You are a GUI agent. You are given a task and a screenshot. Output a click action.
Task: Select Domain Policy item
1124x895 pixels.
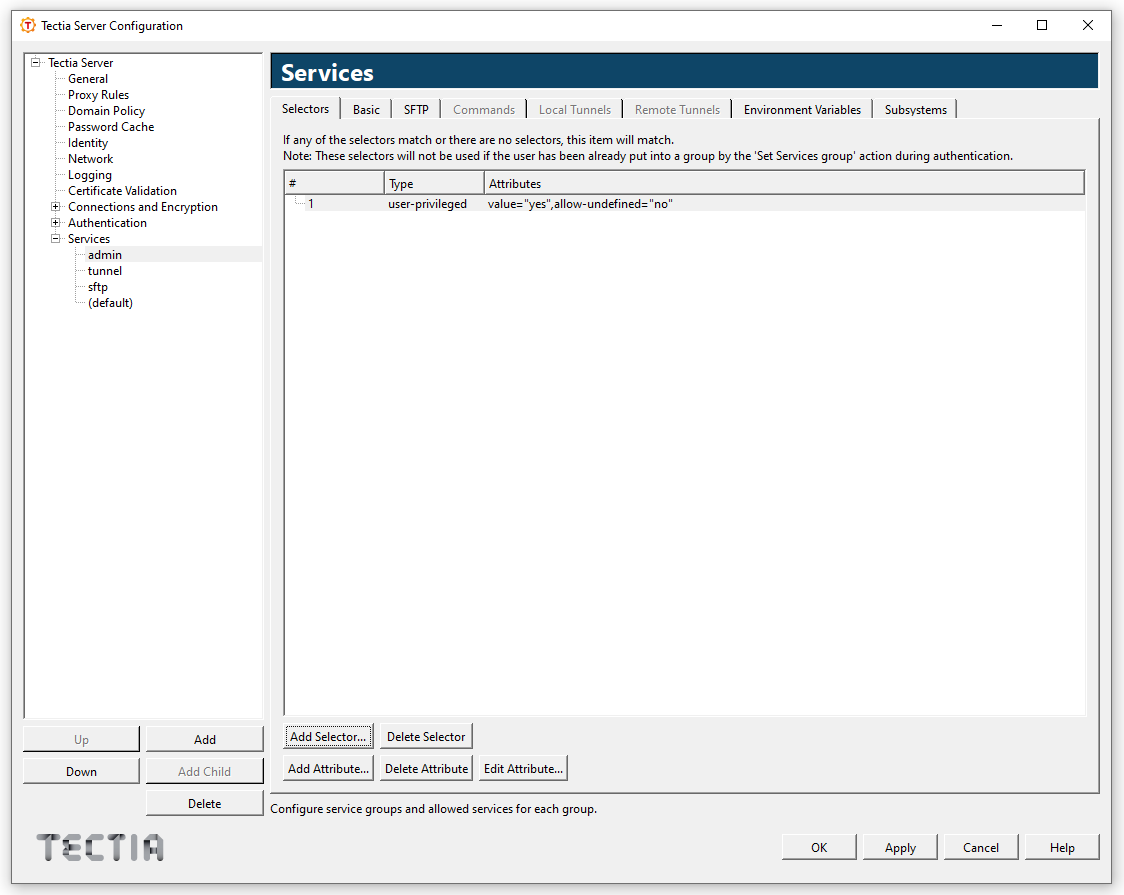(x=106, y=110)
